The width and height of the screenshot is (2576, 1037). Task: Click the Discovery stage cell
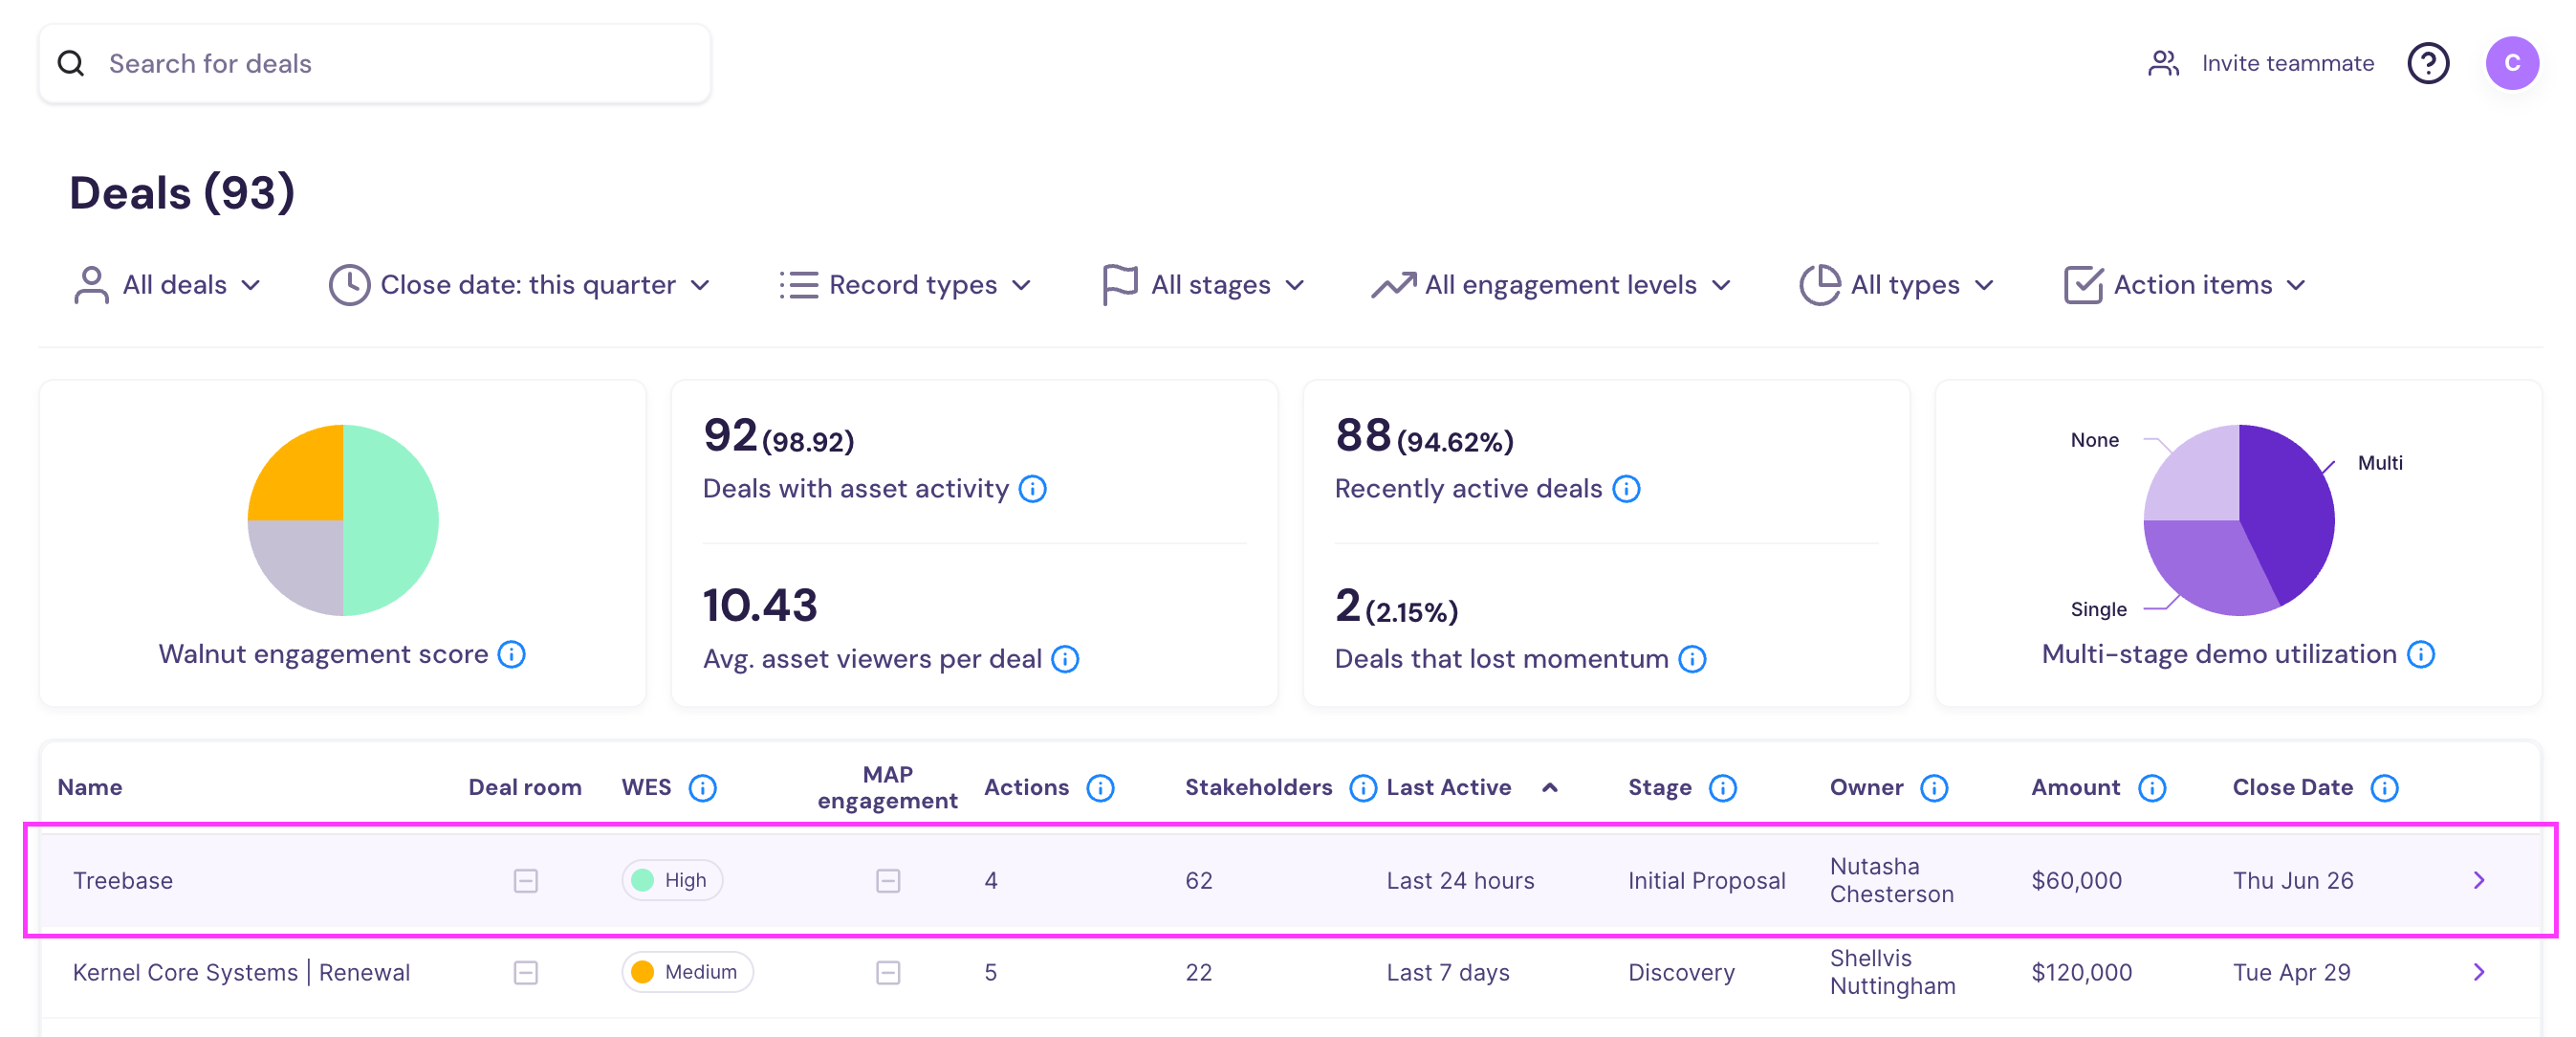coord(1681,973)
